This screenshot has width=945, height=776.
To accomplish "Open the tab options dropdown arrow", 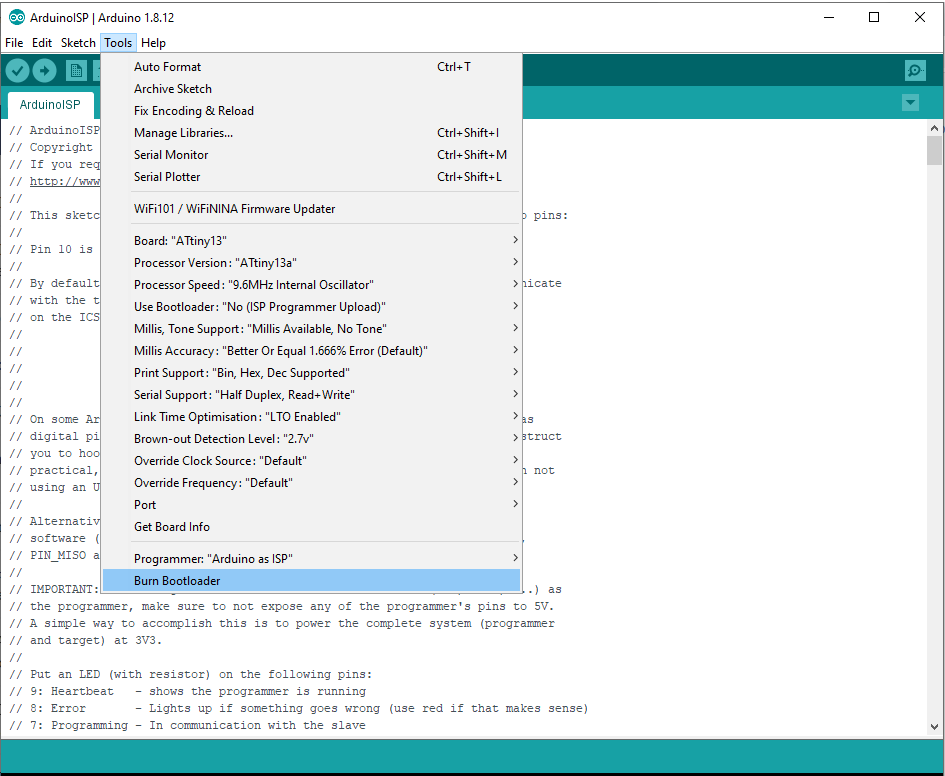I will (910, 103).
